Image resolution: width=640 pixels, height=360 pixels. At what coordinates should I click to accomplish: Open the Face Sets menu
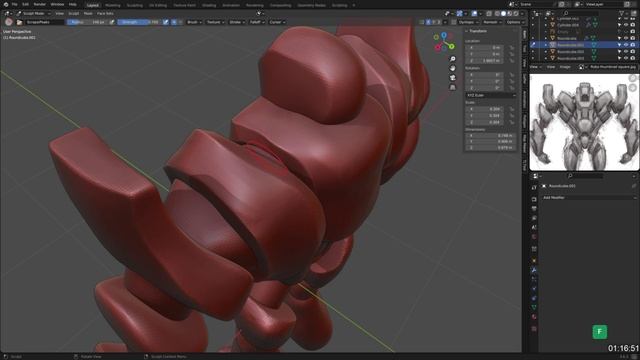pyautogui.click(x=105, y=13)
